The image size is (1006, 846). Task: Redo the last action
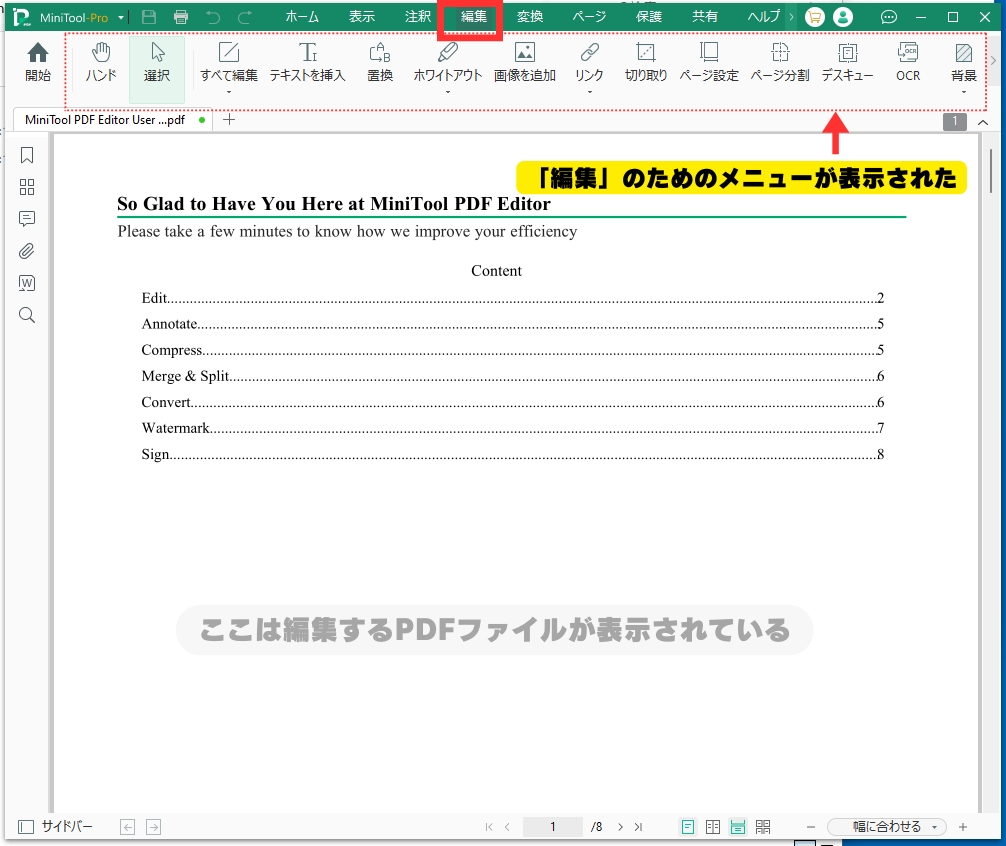(x=244, y=17)
